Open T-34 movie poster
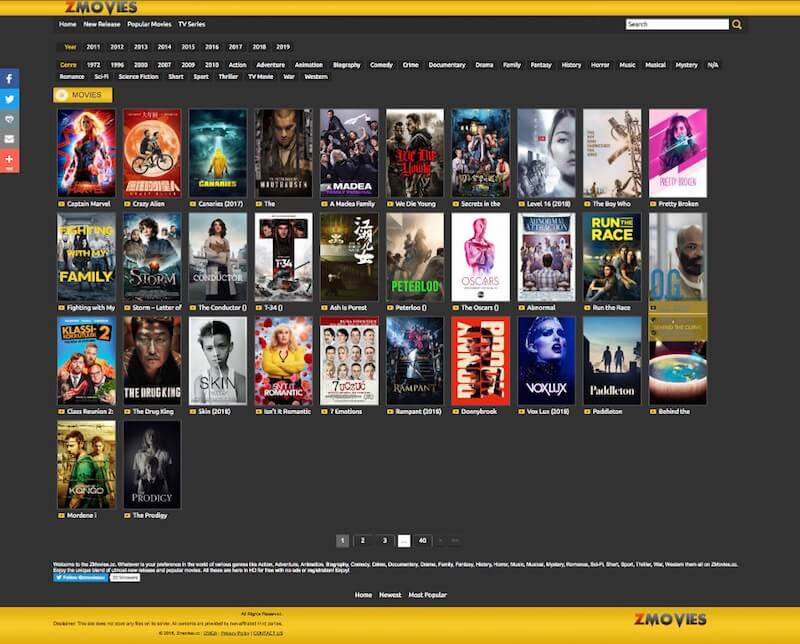This screenshot has height=644, width=800. (284, 257)
